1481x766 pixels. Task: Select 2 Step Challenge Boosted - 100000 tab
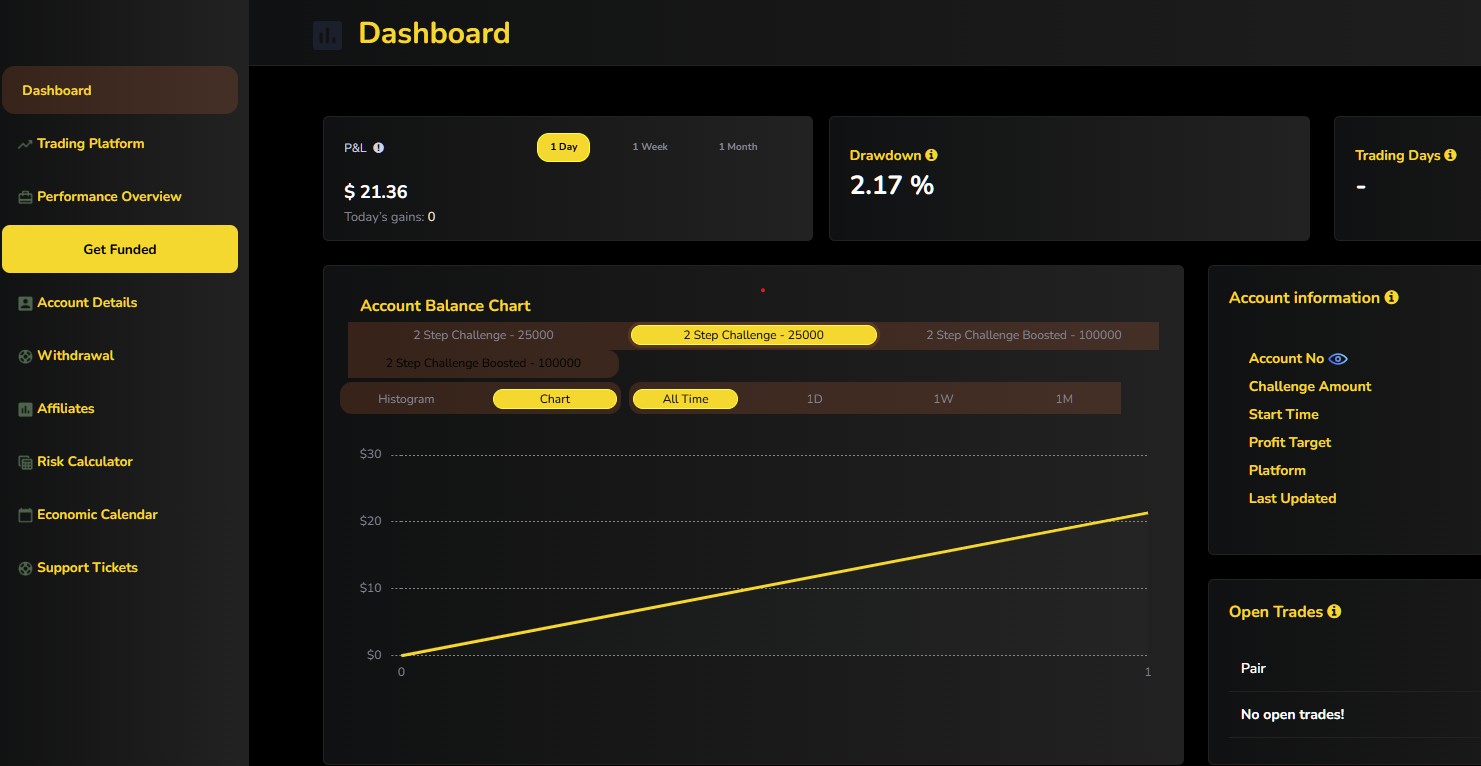(x=1023, y=335)
